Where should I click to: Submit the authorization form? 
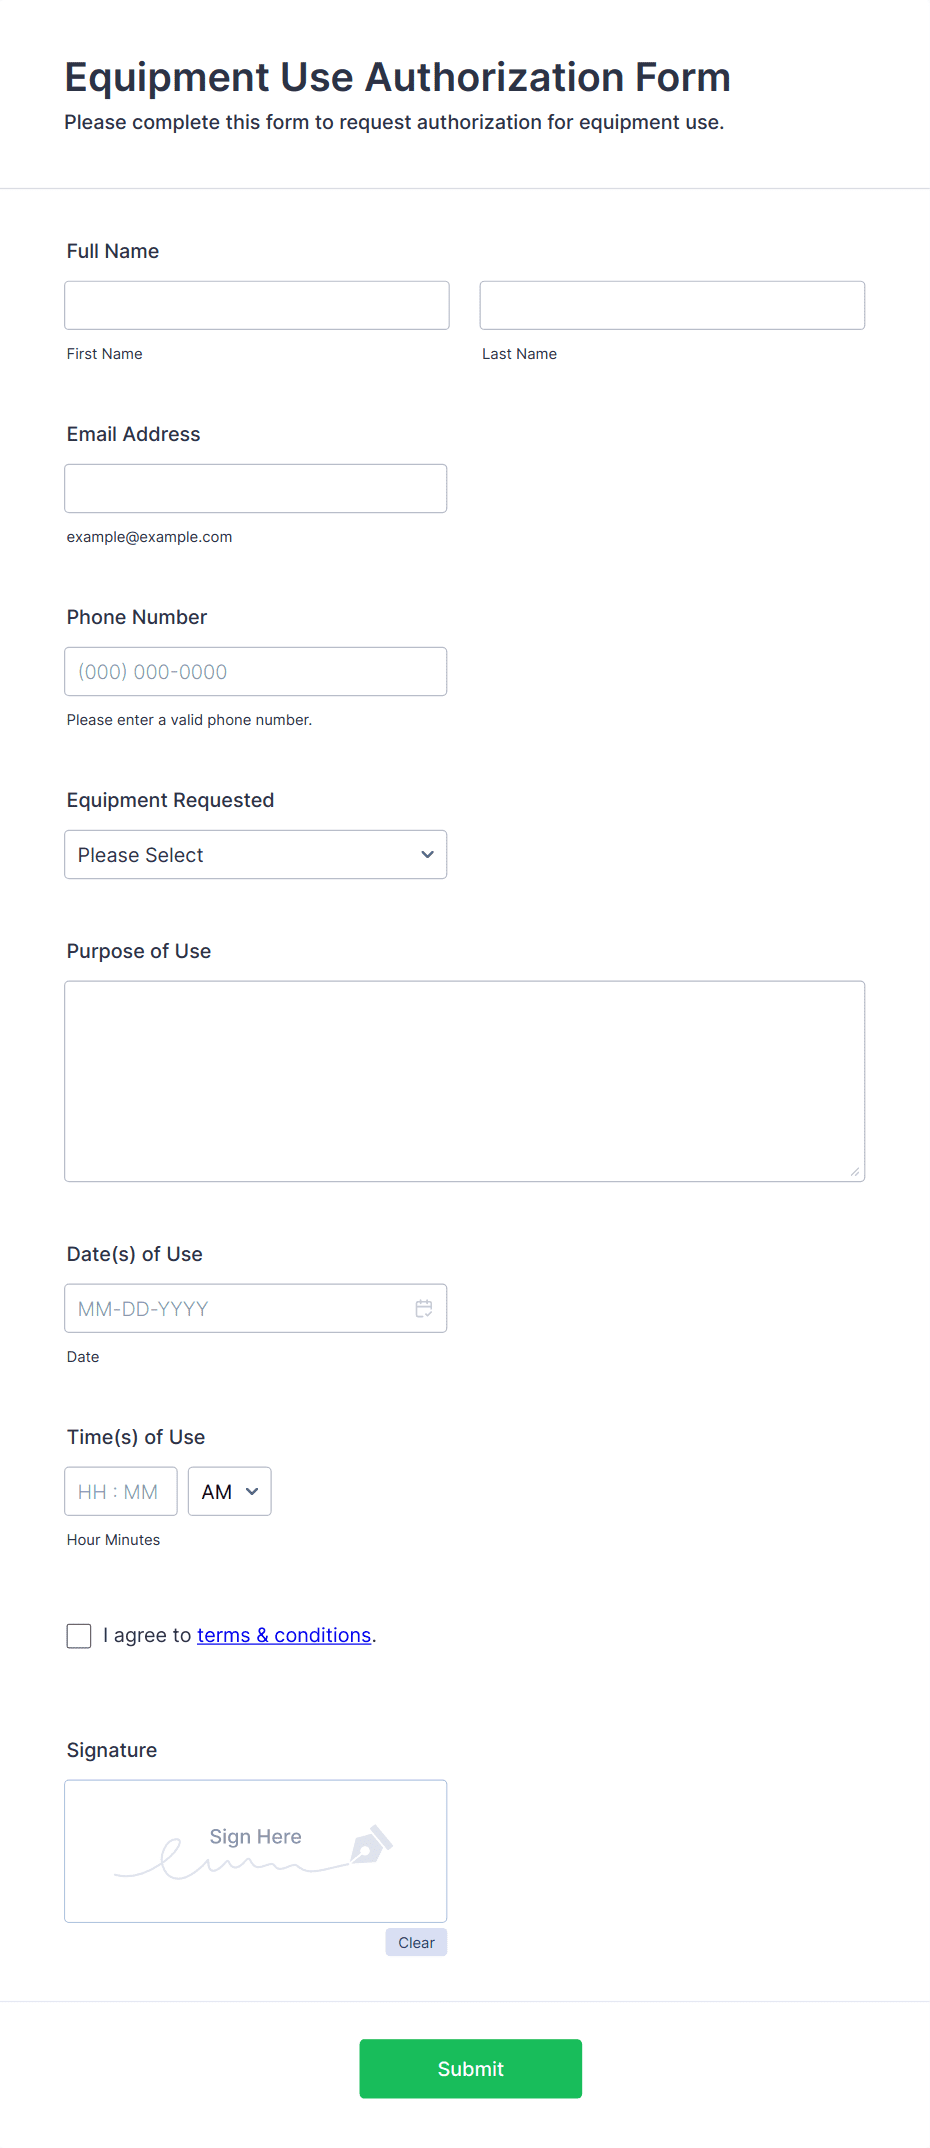pyautogui.click(x=470, y=2068)
